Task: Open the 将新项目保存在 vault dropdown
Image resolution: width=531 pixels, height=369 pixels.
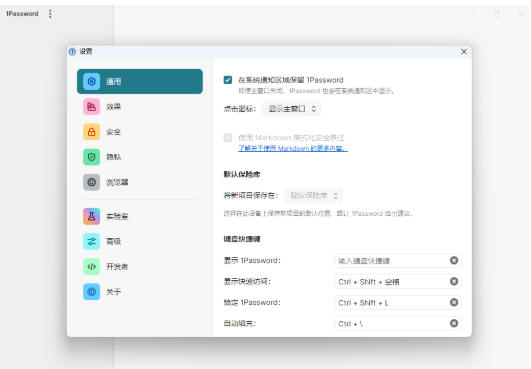Action: click(314, 195)
